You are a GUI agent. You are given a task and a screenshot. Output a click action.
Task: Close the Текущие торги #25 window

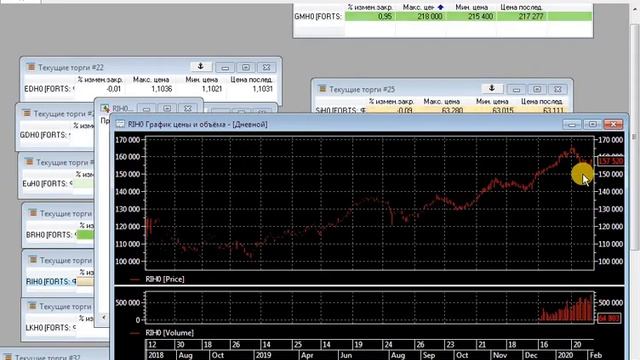point(558,89)
